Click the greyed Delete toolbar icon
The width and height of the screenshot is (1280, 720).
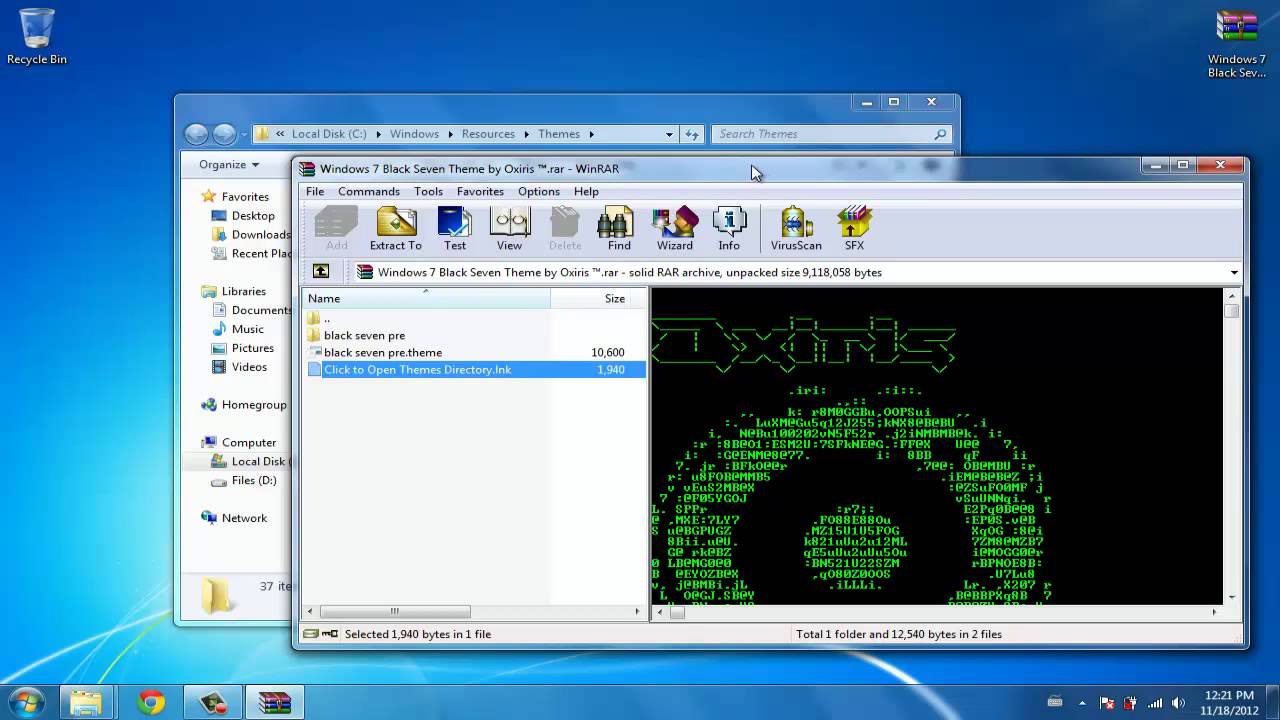565,228
